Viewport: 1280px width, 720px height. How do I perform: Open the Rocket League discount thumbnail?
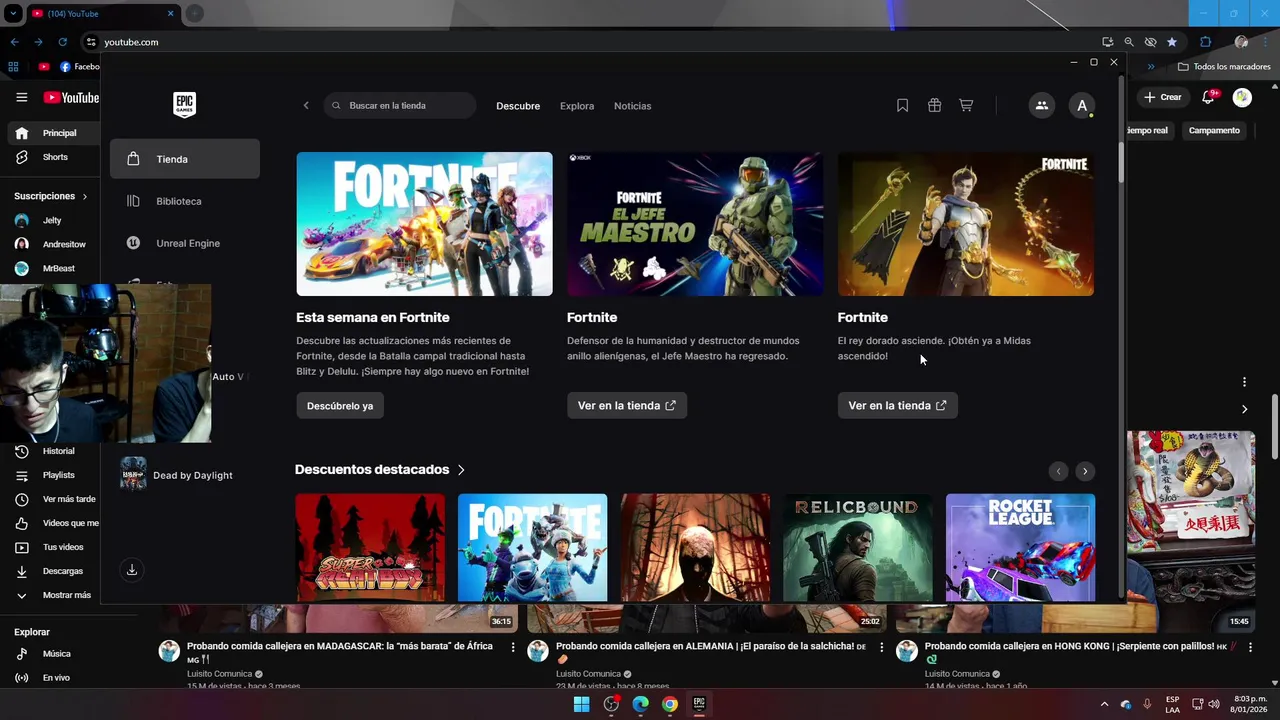click(x=1020, y=548)
